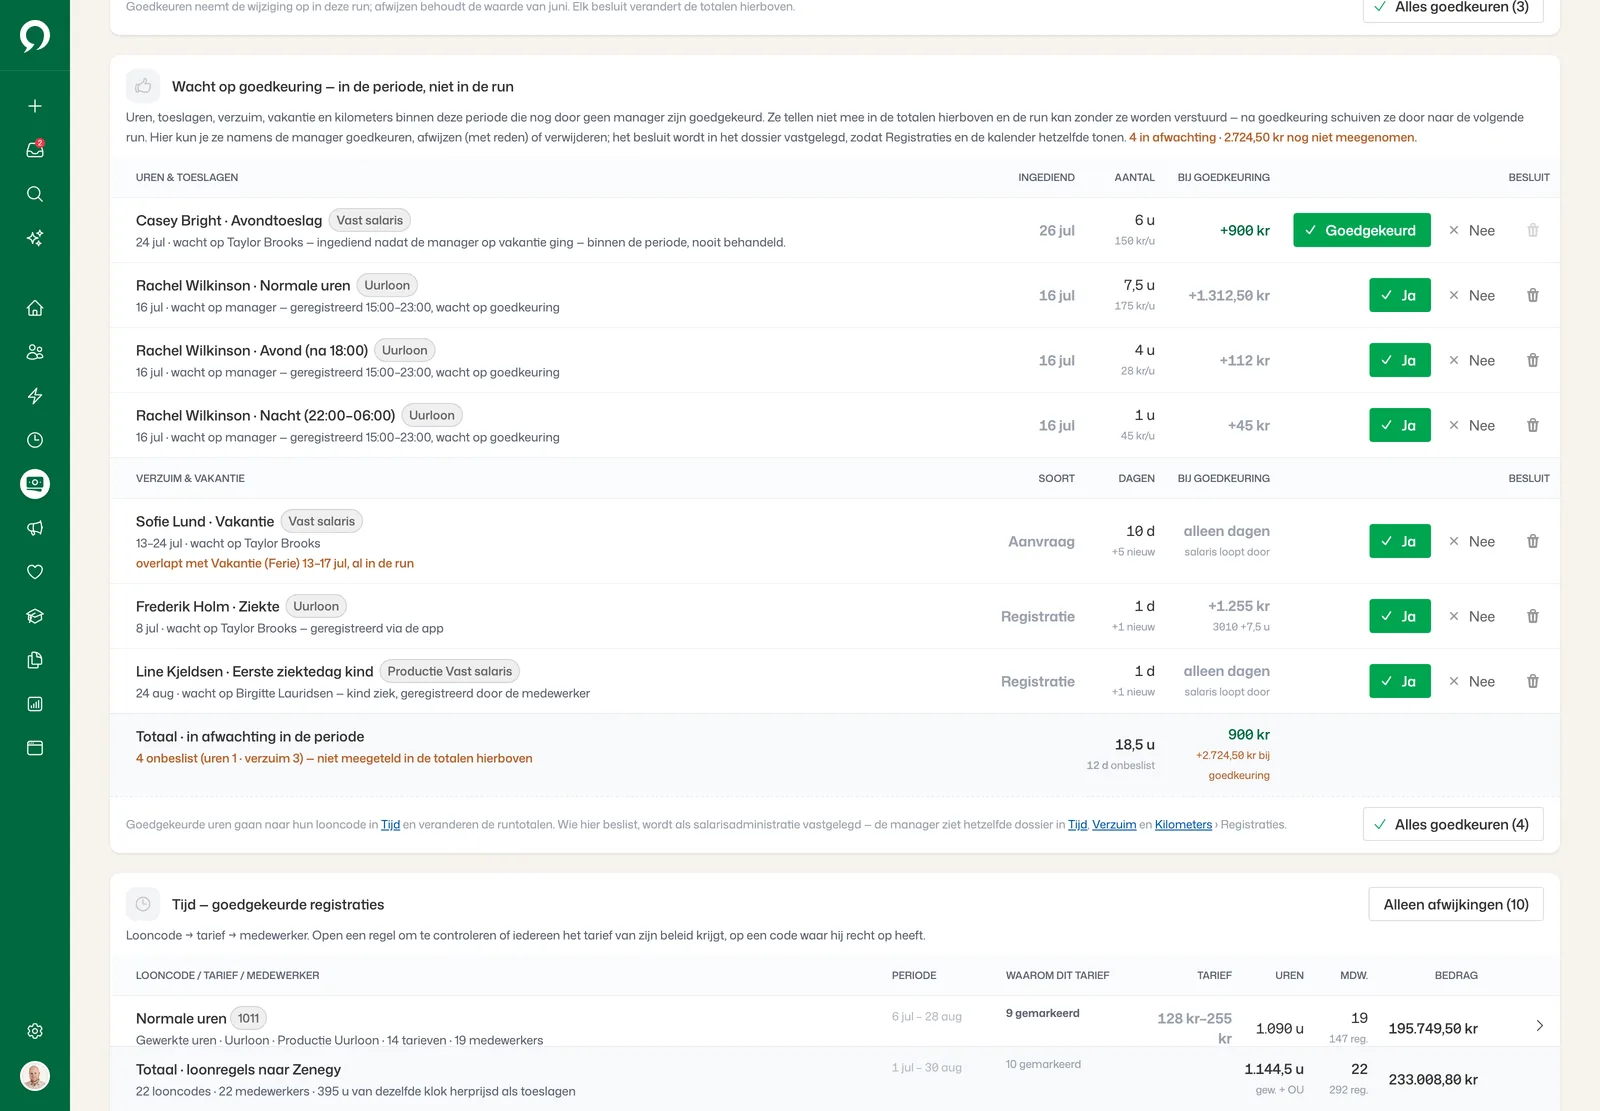Follow the first Tijd link after looncode
Image resolution: width=1600 pixels, height=1111 pixels.
pyautogui.click(x=390, y=825)
